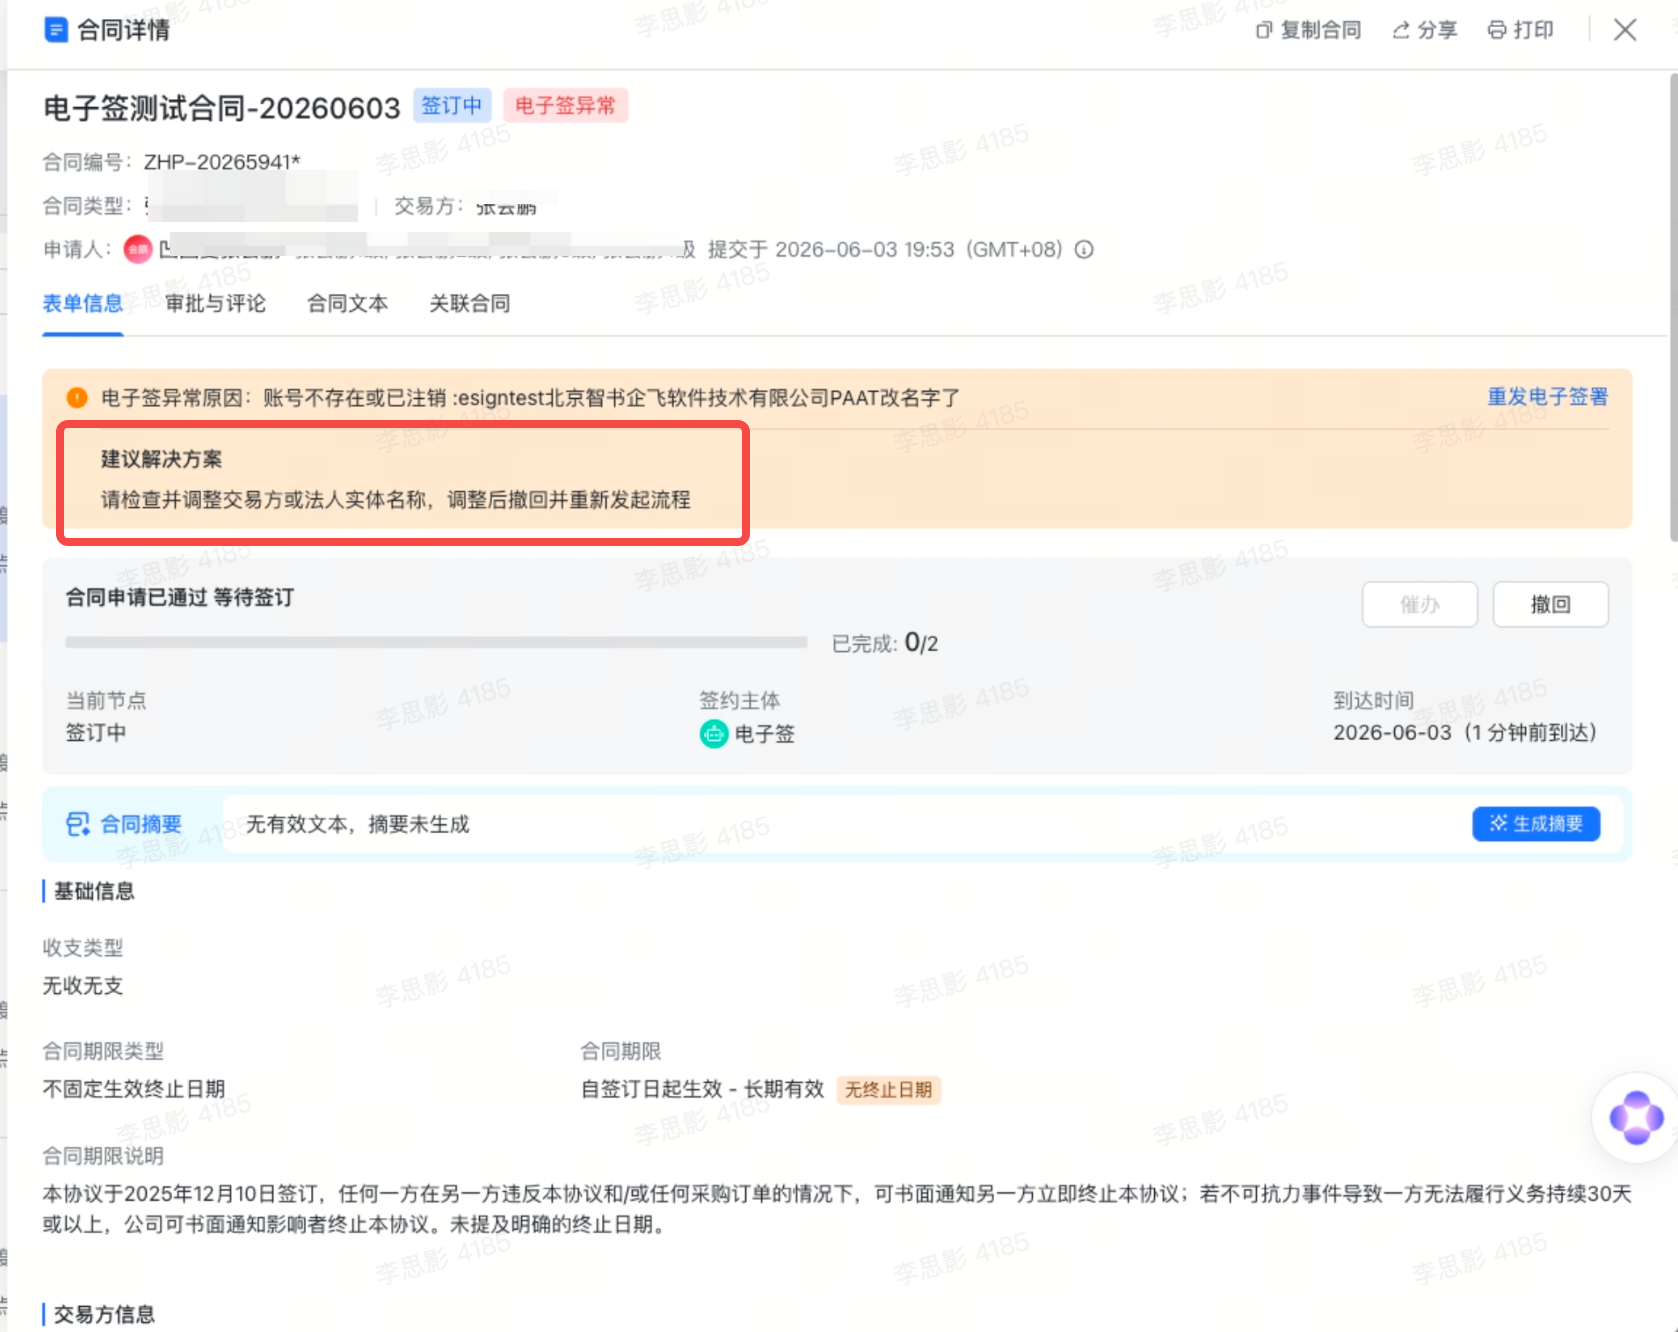This screenshot has height=1332, width=1678.
Task: Close the contract details panel
Action: pos(1625,30)
